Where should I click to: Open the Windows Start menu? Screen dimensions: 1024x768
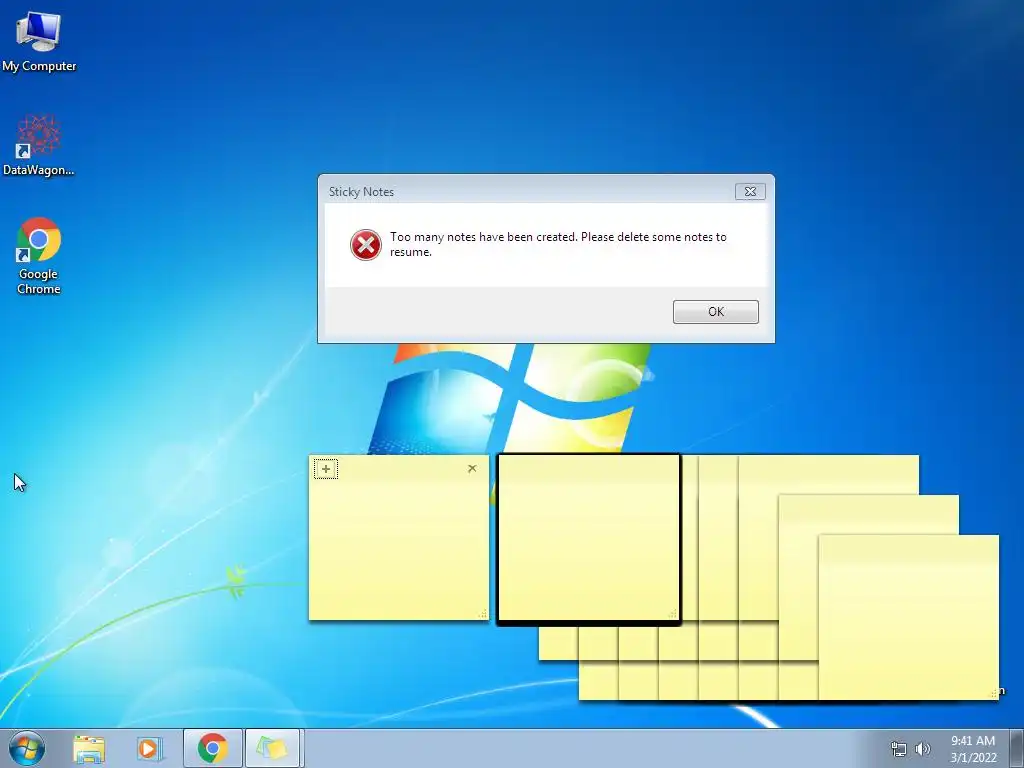[27, 748]
